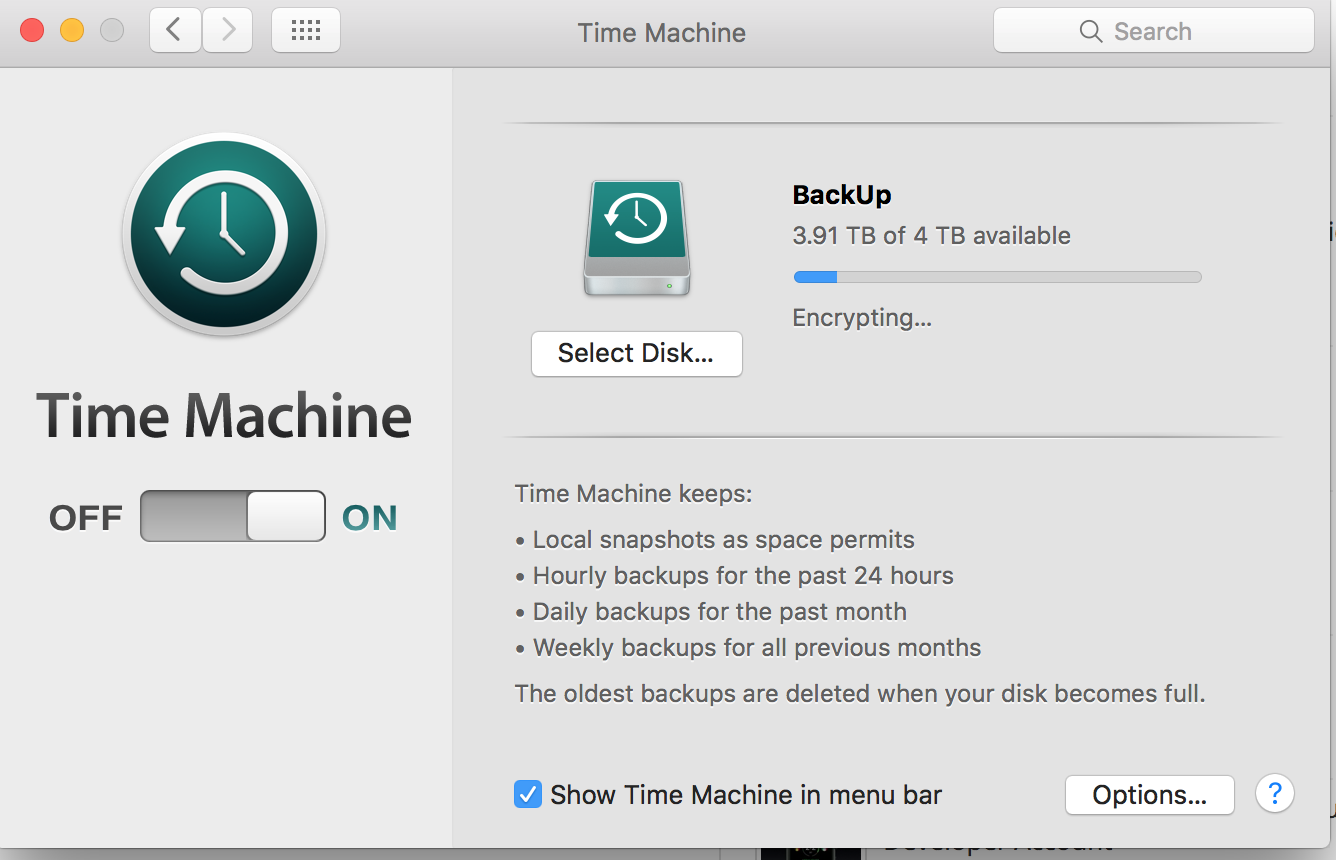Click the 'Time Machine' window title
Image resolution: width=1336 pixels, height=860 pixels.
pyautogui.click(x=662, y=32)
